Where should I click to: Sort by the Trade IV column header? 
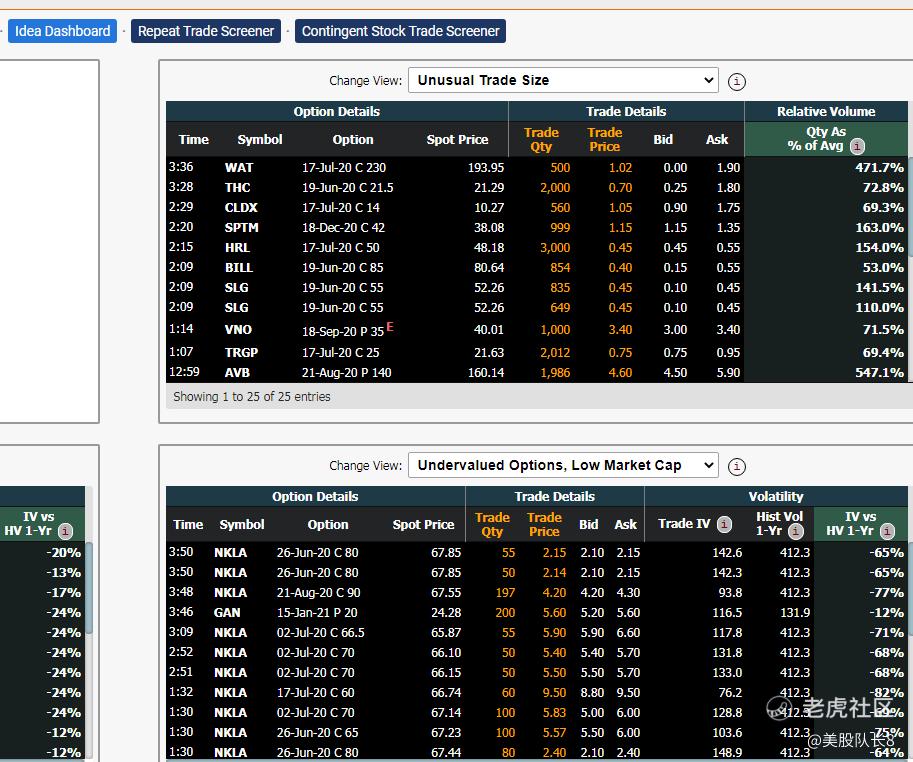point(684,524)
